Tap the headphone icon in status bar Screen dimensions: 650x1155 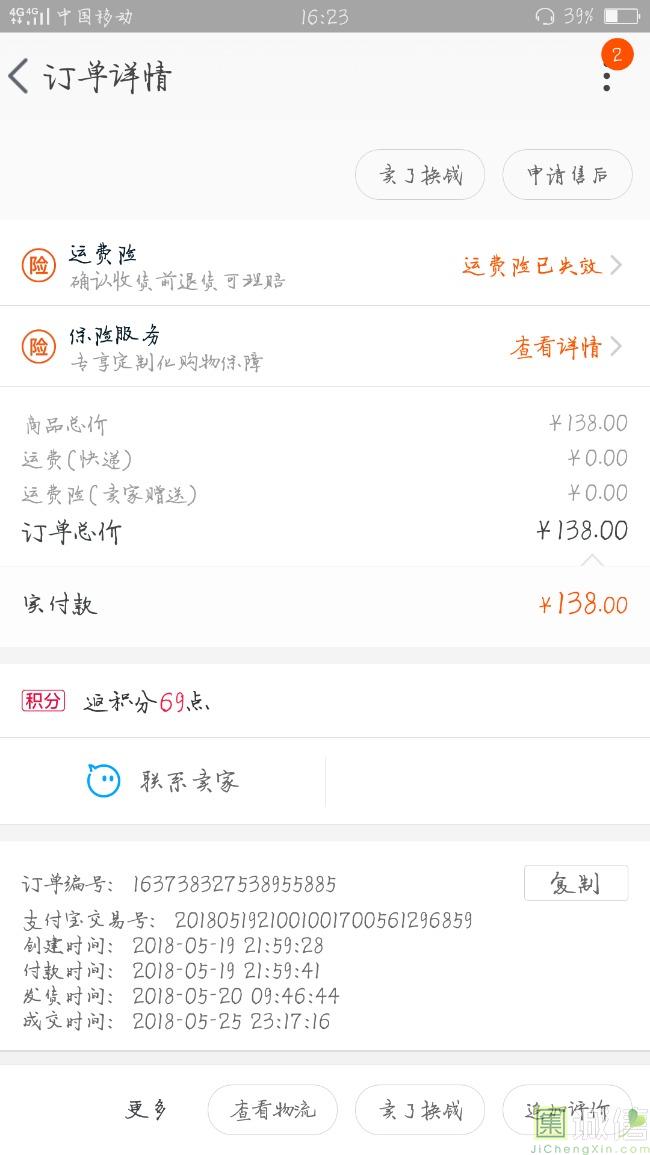click(545, 16)
